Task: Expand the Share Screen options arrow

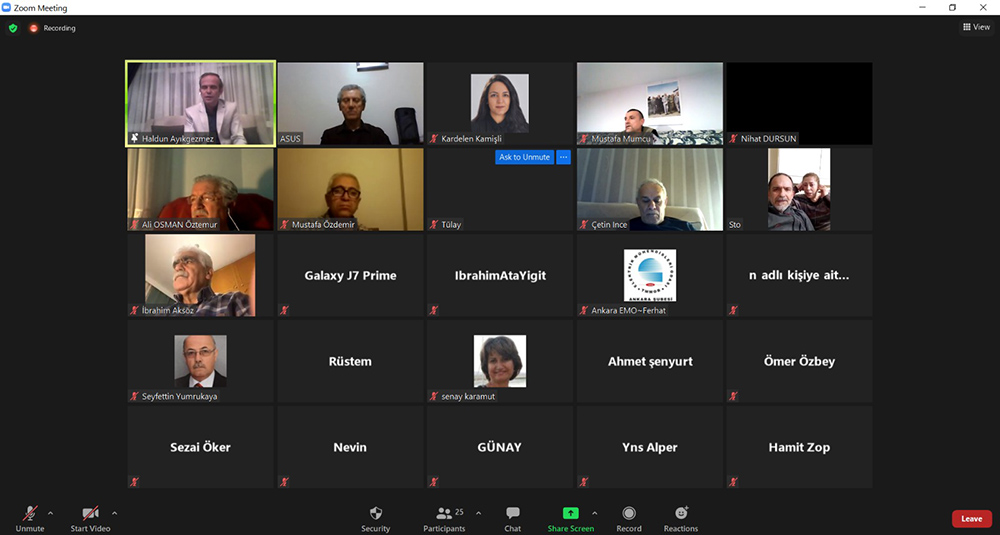Action: (594, 513)
